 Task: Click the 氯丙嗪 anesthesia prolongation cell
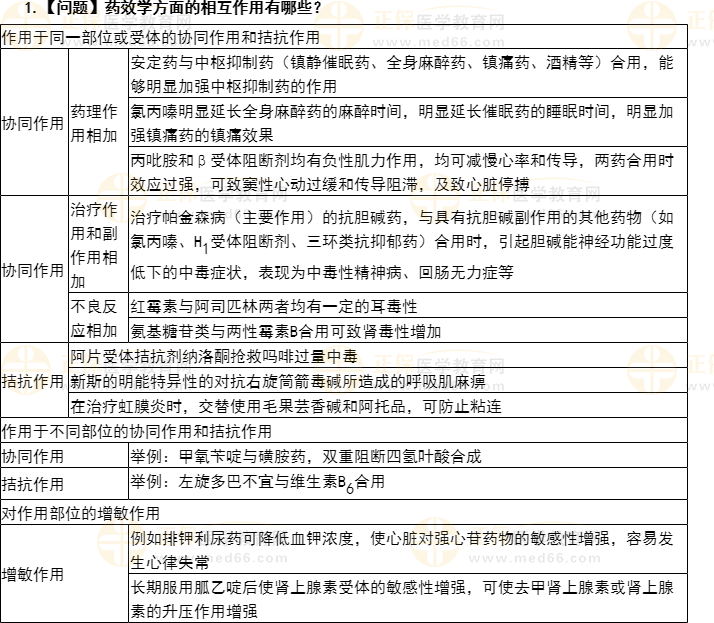(x=408, y=123)
